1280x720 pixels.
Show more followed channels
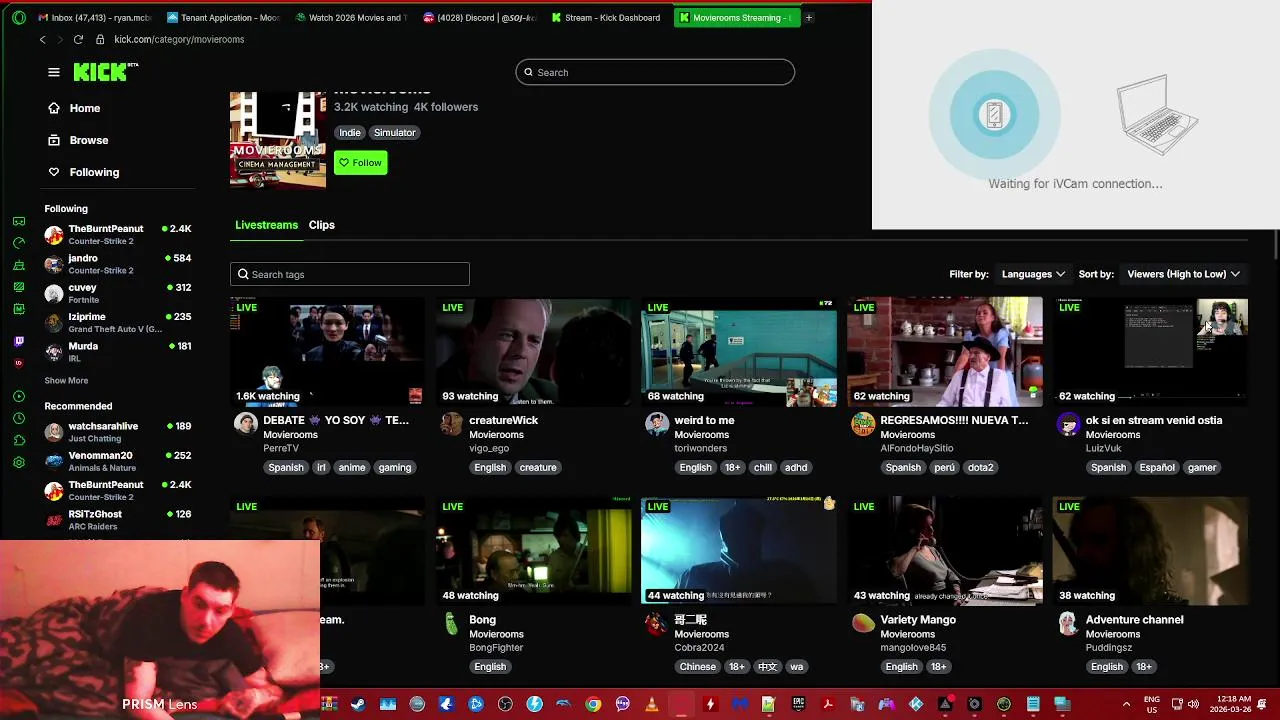coord(66,380)
